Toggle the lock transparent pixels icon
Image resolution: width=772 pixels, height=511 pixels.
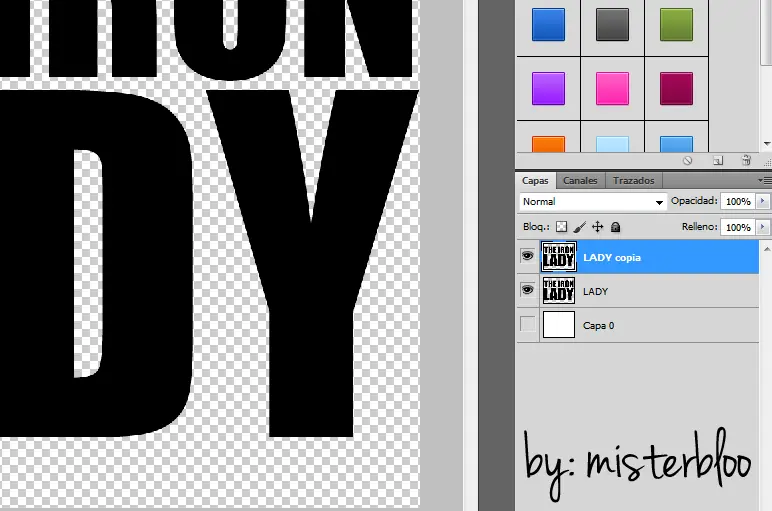pos(561,227)
